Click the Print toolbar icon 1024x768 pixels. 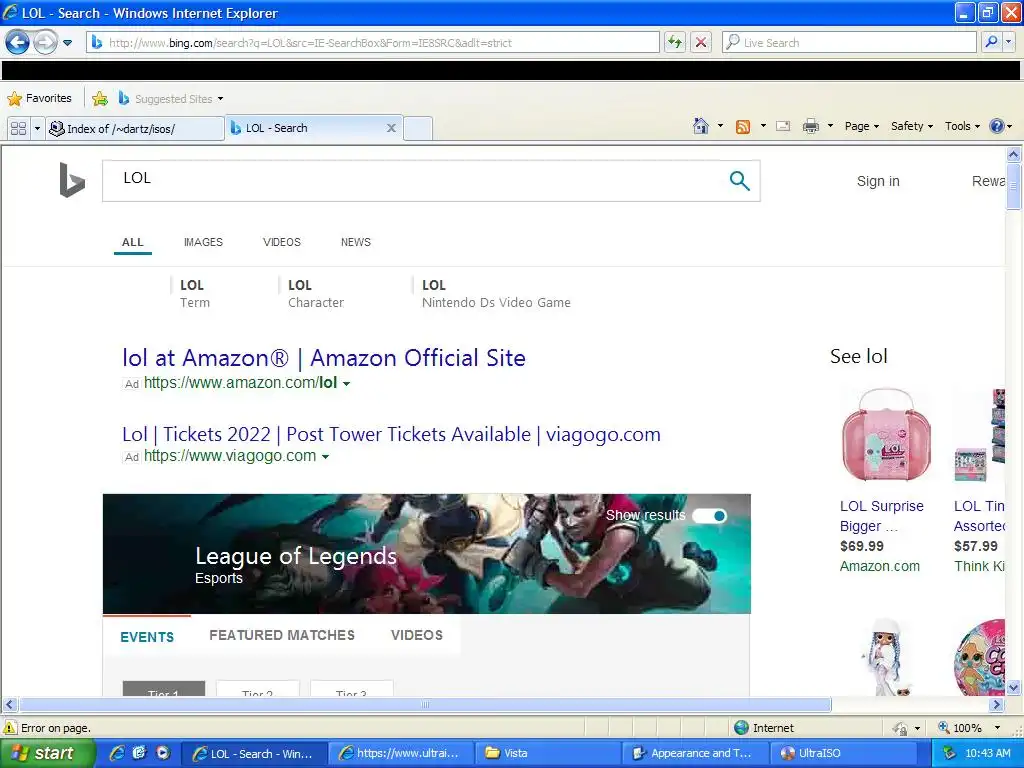click(810, 126)
